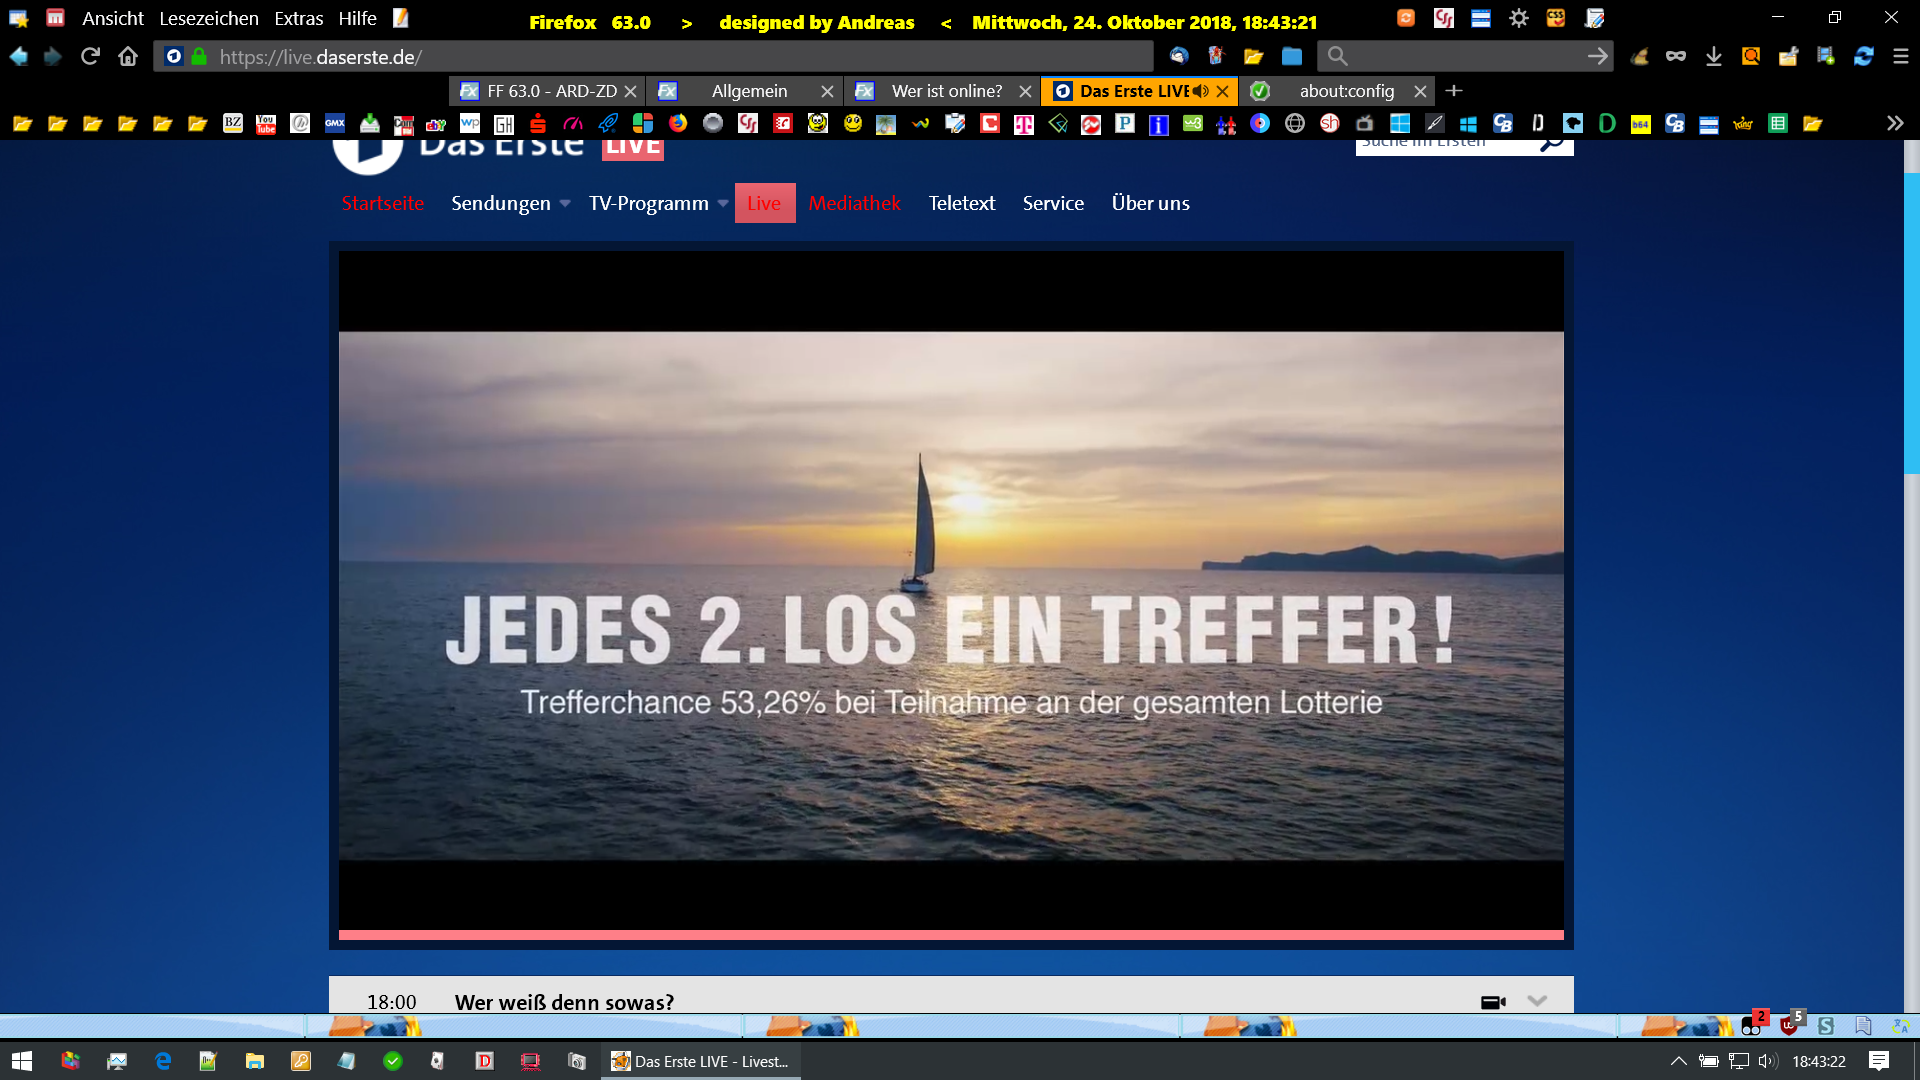Expand the TV-Programm dropdown arrow

(723, 203)
